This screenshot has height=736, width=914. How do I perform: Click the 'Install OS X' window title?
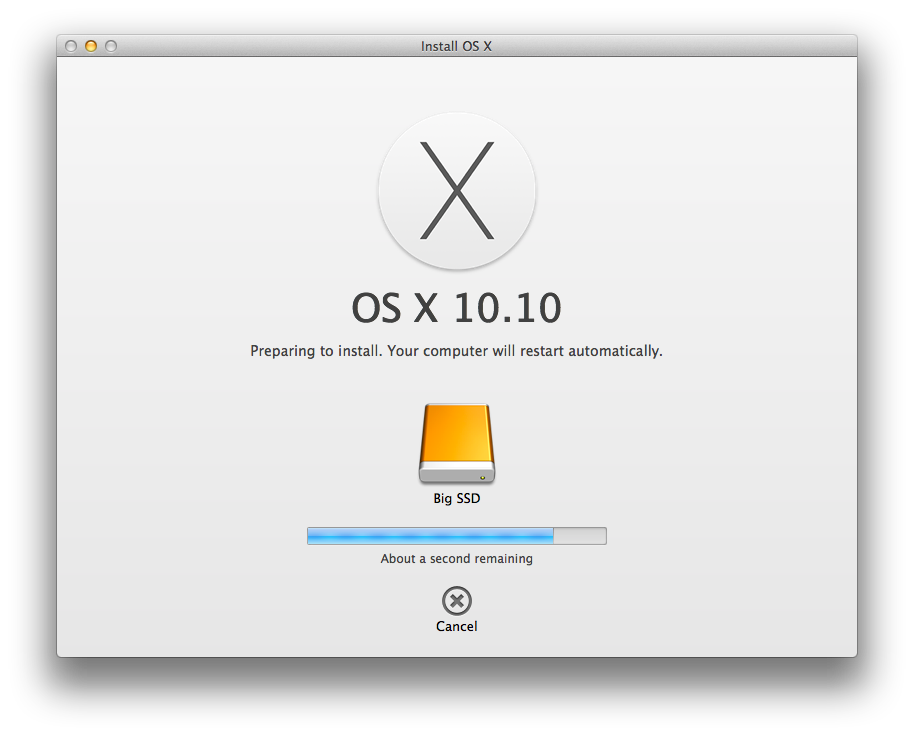456,46
